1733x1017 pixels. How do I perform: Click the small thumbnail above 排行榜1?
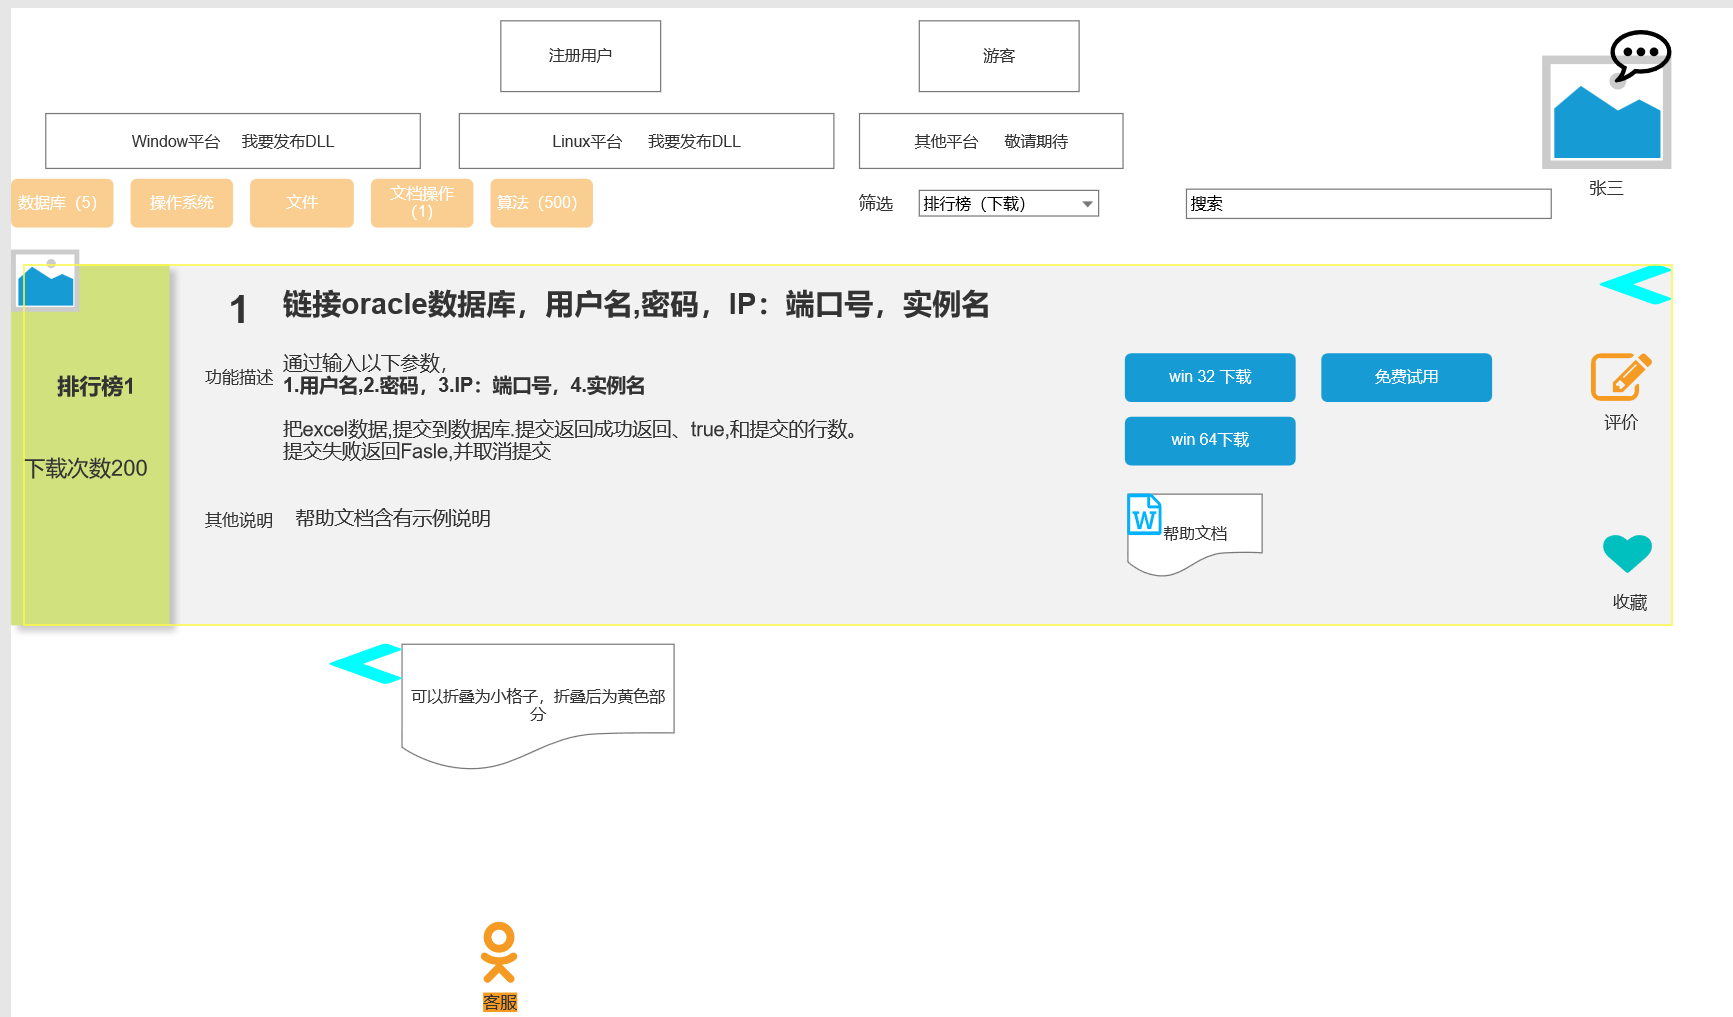(x=45, y=281)
